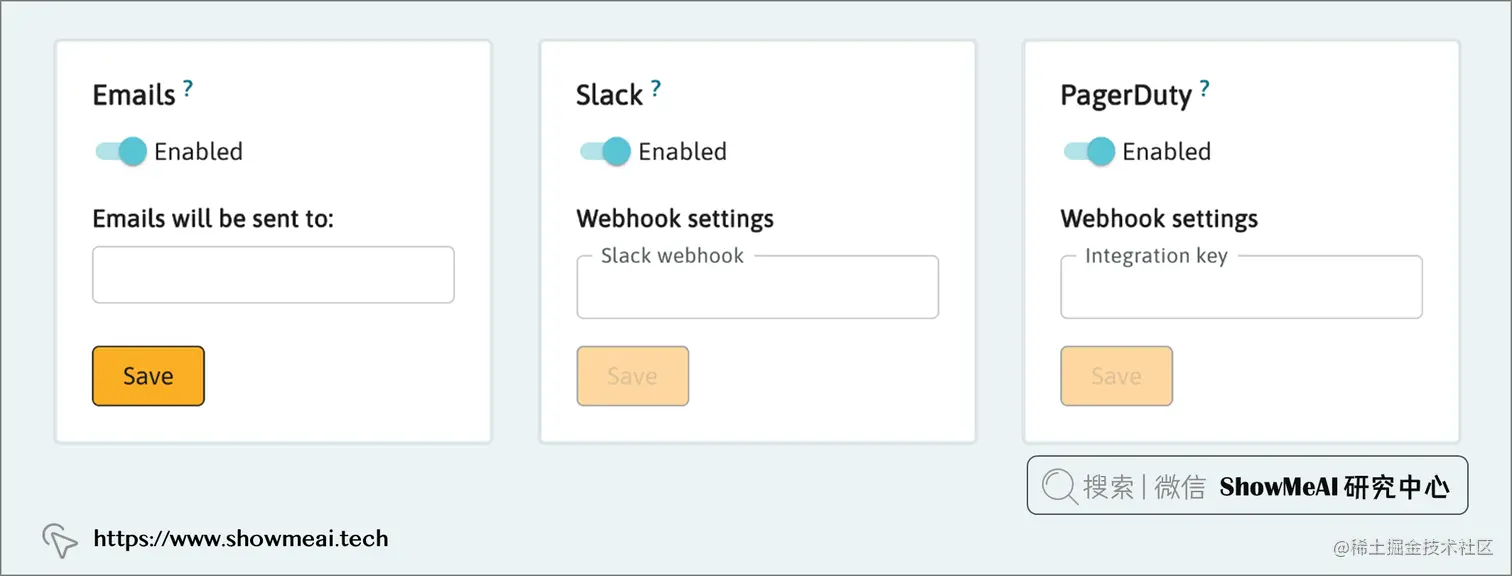
Task: Click the Save button in the Slack card
Action: pyautogui.click(x=632, y=376)
